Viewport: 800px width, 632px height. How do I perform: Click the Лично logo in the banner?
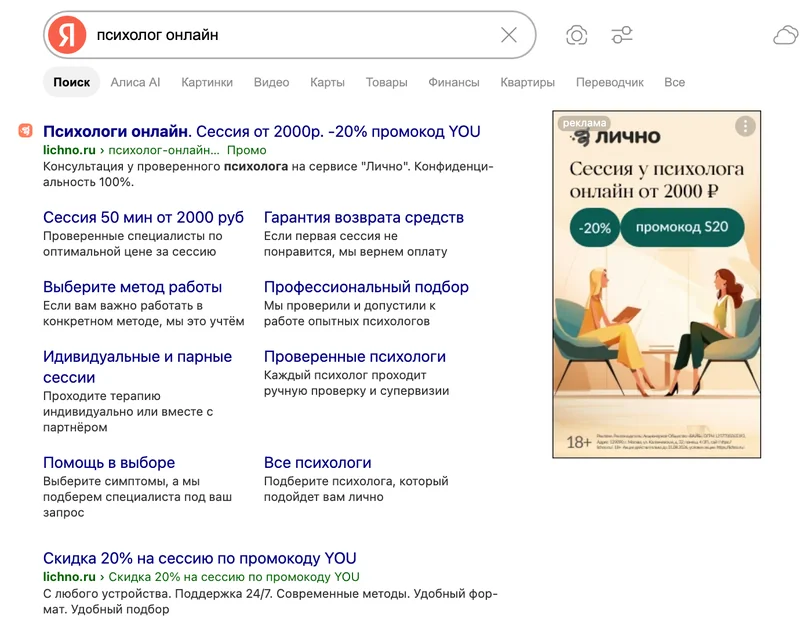click(x=616, y=137)
